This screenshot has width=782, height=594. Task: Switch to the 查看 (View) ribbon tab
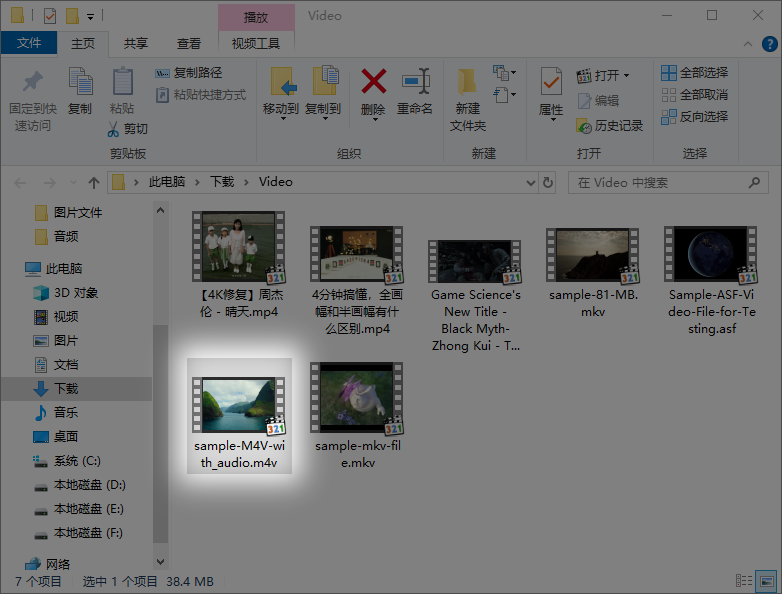(189, 44)
